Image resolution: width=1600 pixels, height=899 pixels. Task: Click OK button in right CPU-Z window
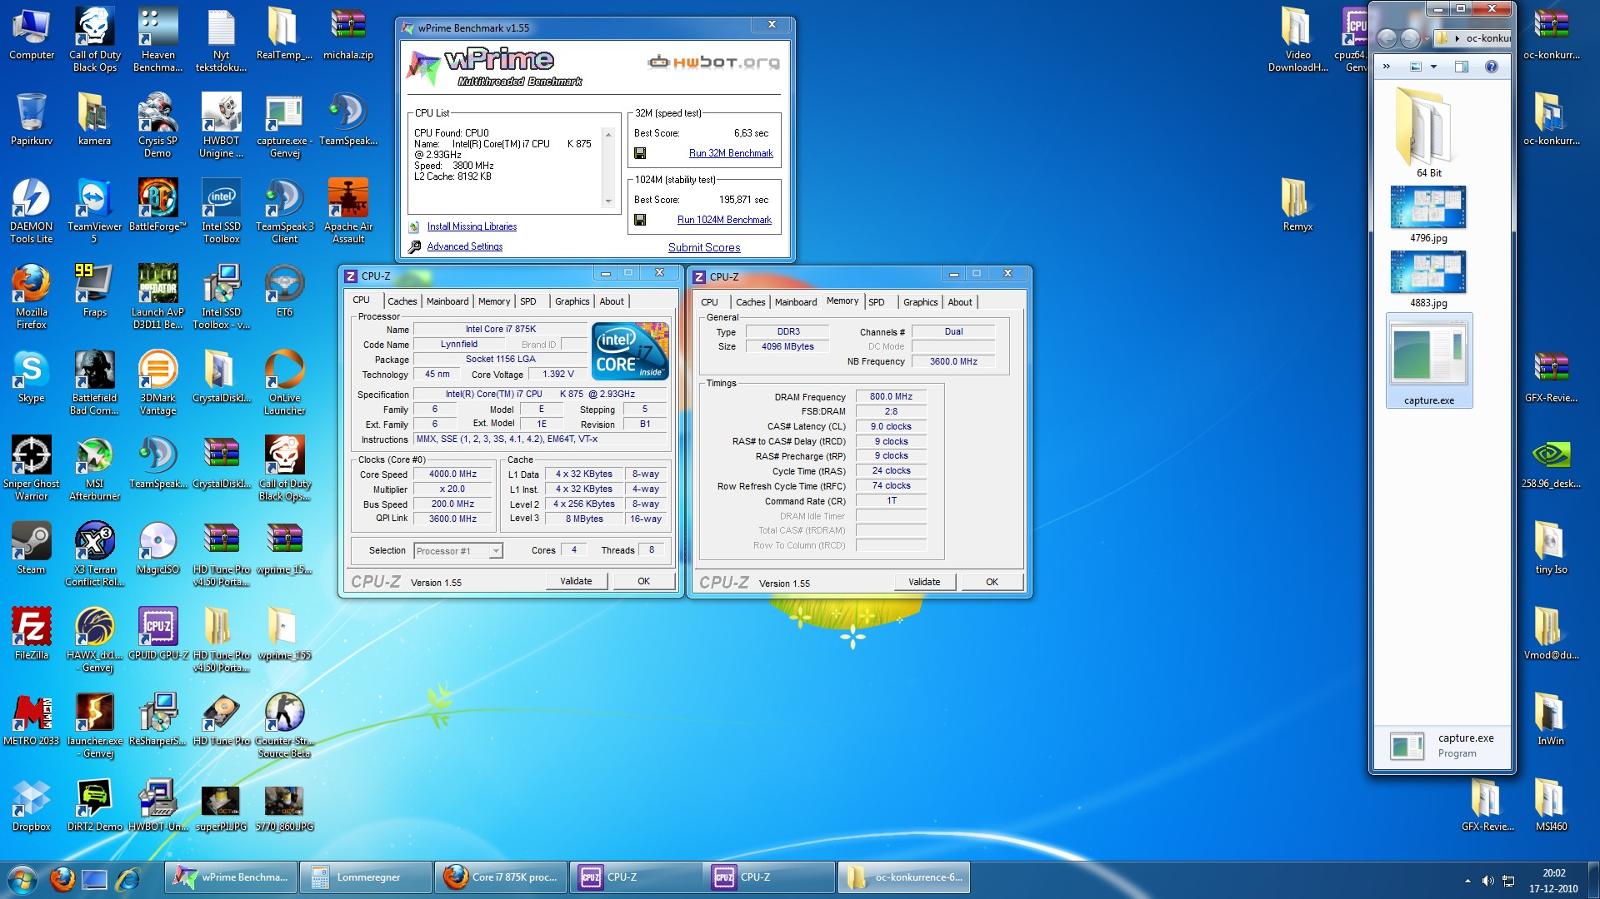992,582
